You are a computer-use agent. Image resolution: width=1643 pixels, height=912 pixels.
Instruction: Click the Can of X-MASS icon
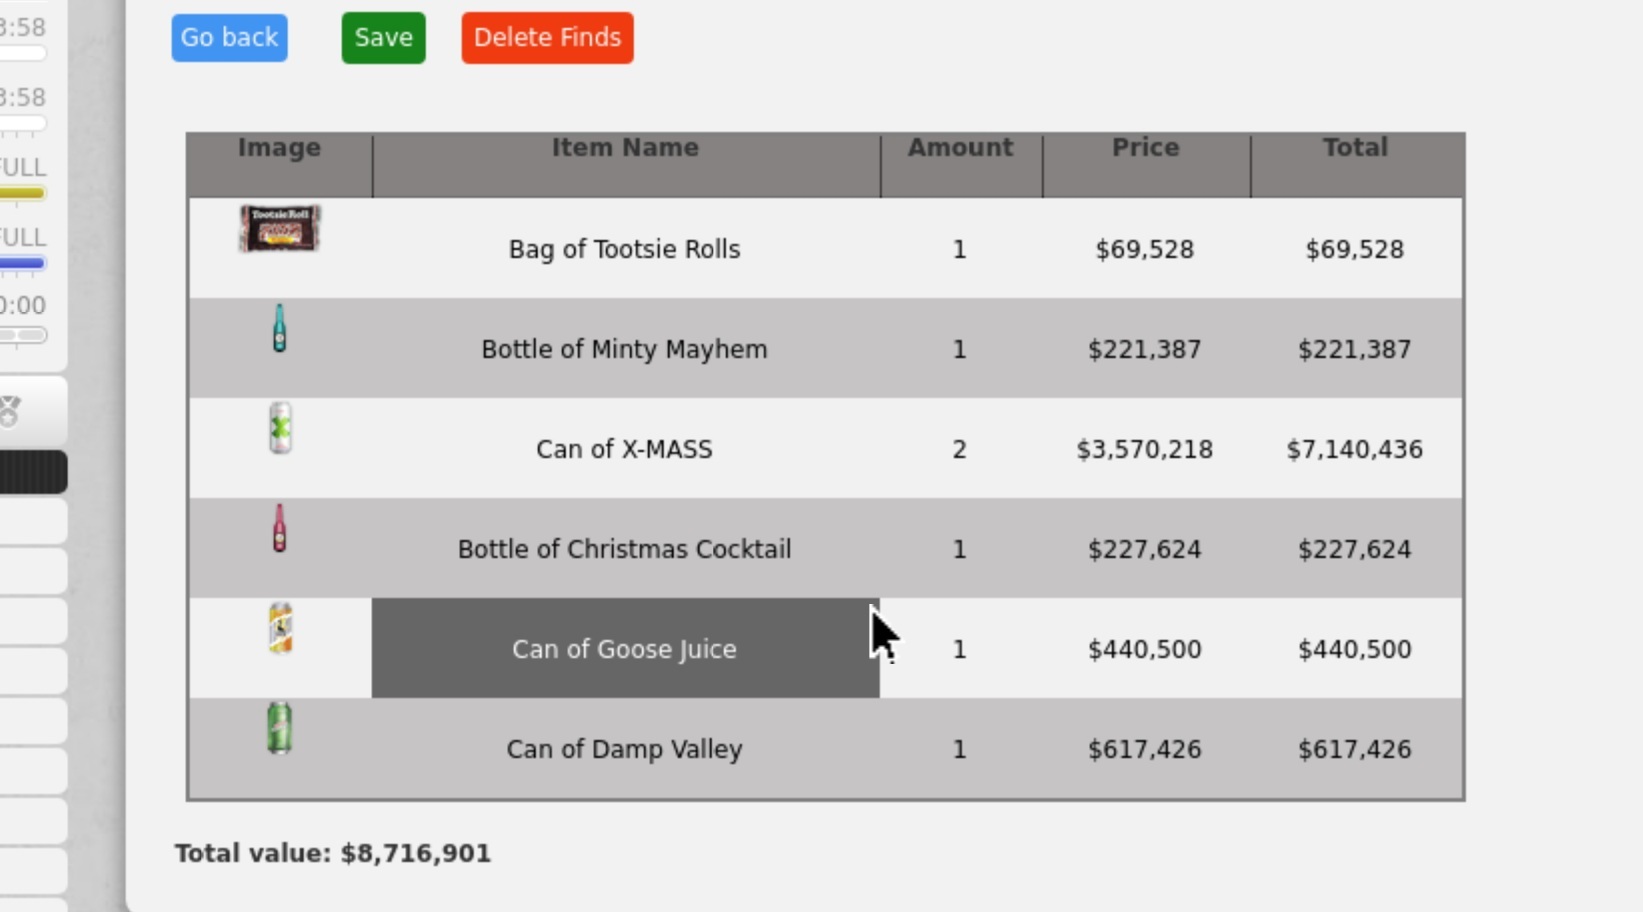(x=280, y=428)
